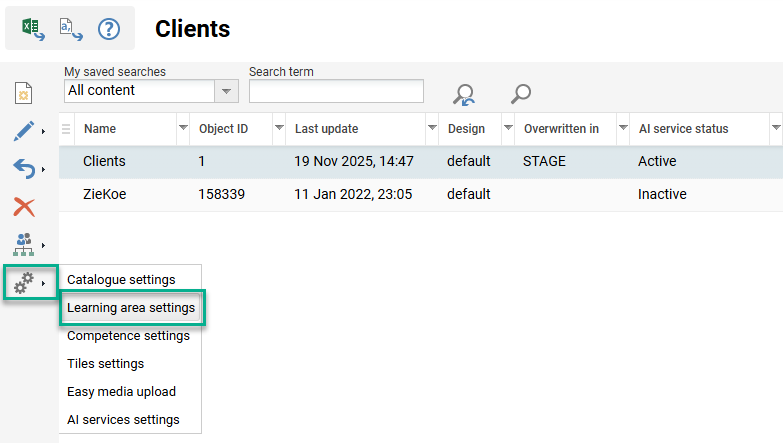Reset search with the magnifier arrow icon
The width and height of the screenshot is (783, 443).
(x=464, y=94)
